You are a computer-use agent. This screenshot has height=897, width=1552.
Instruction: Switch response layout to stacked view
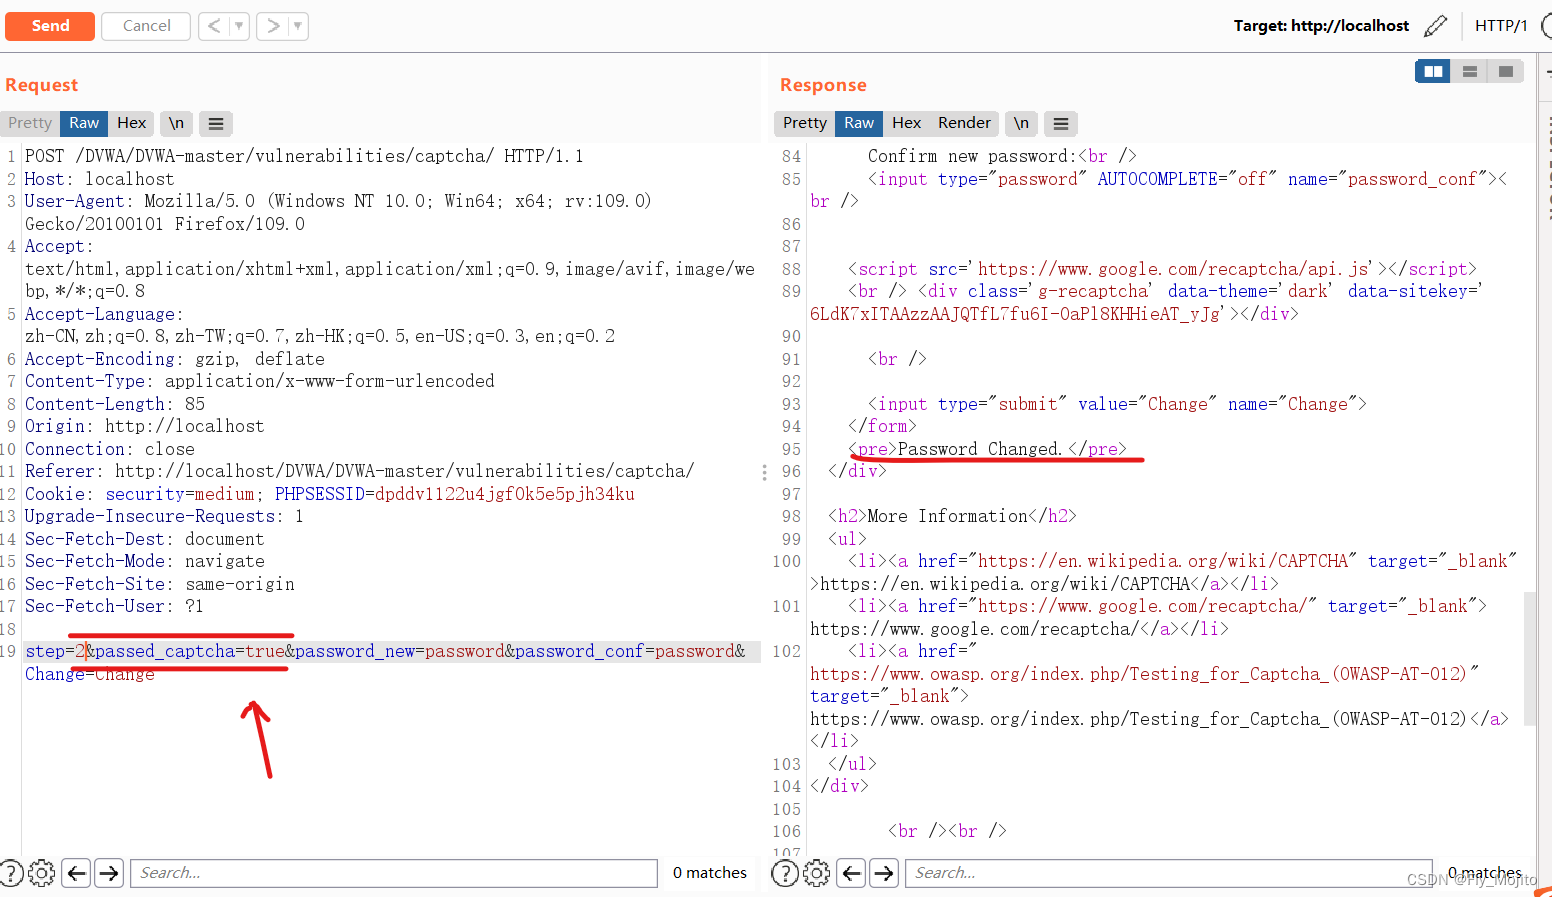(x=1469, y=71)
